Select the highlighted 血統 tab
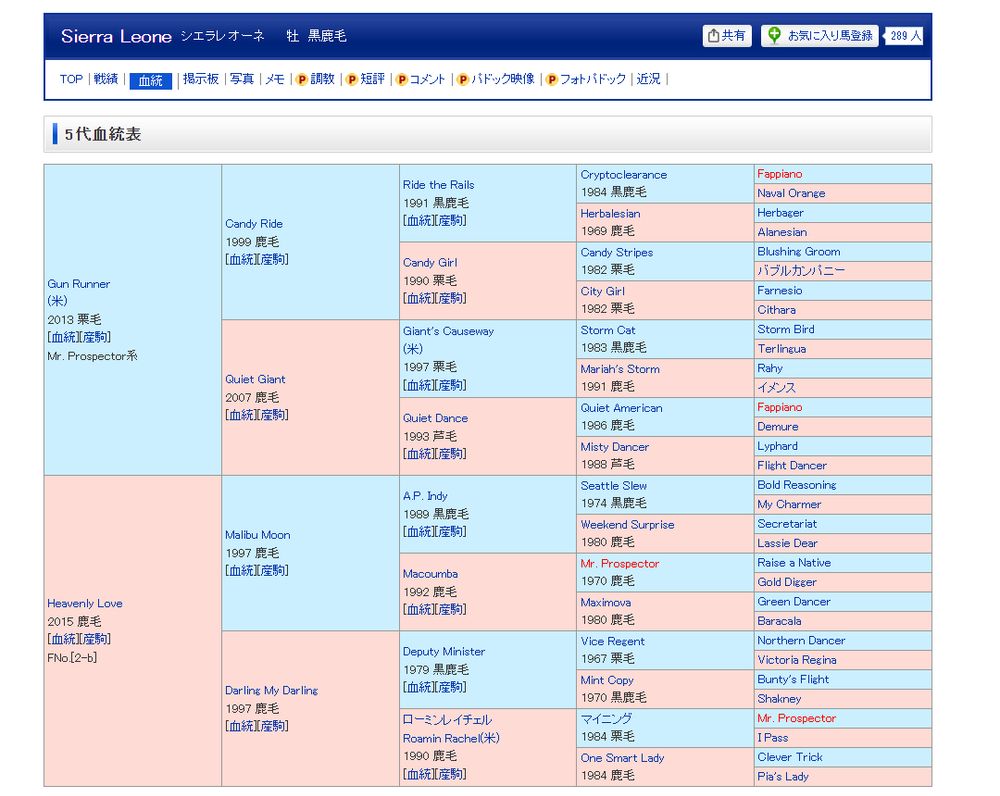The height and width of the screenshot is (796, 1000). coord(151,80)
